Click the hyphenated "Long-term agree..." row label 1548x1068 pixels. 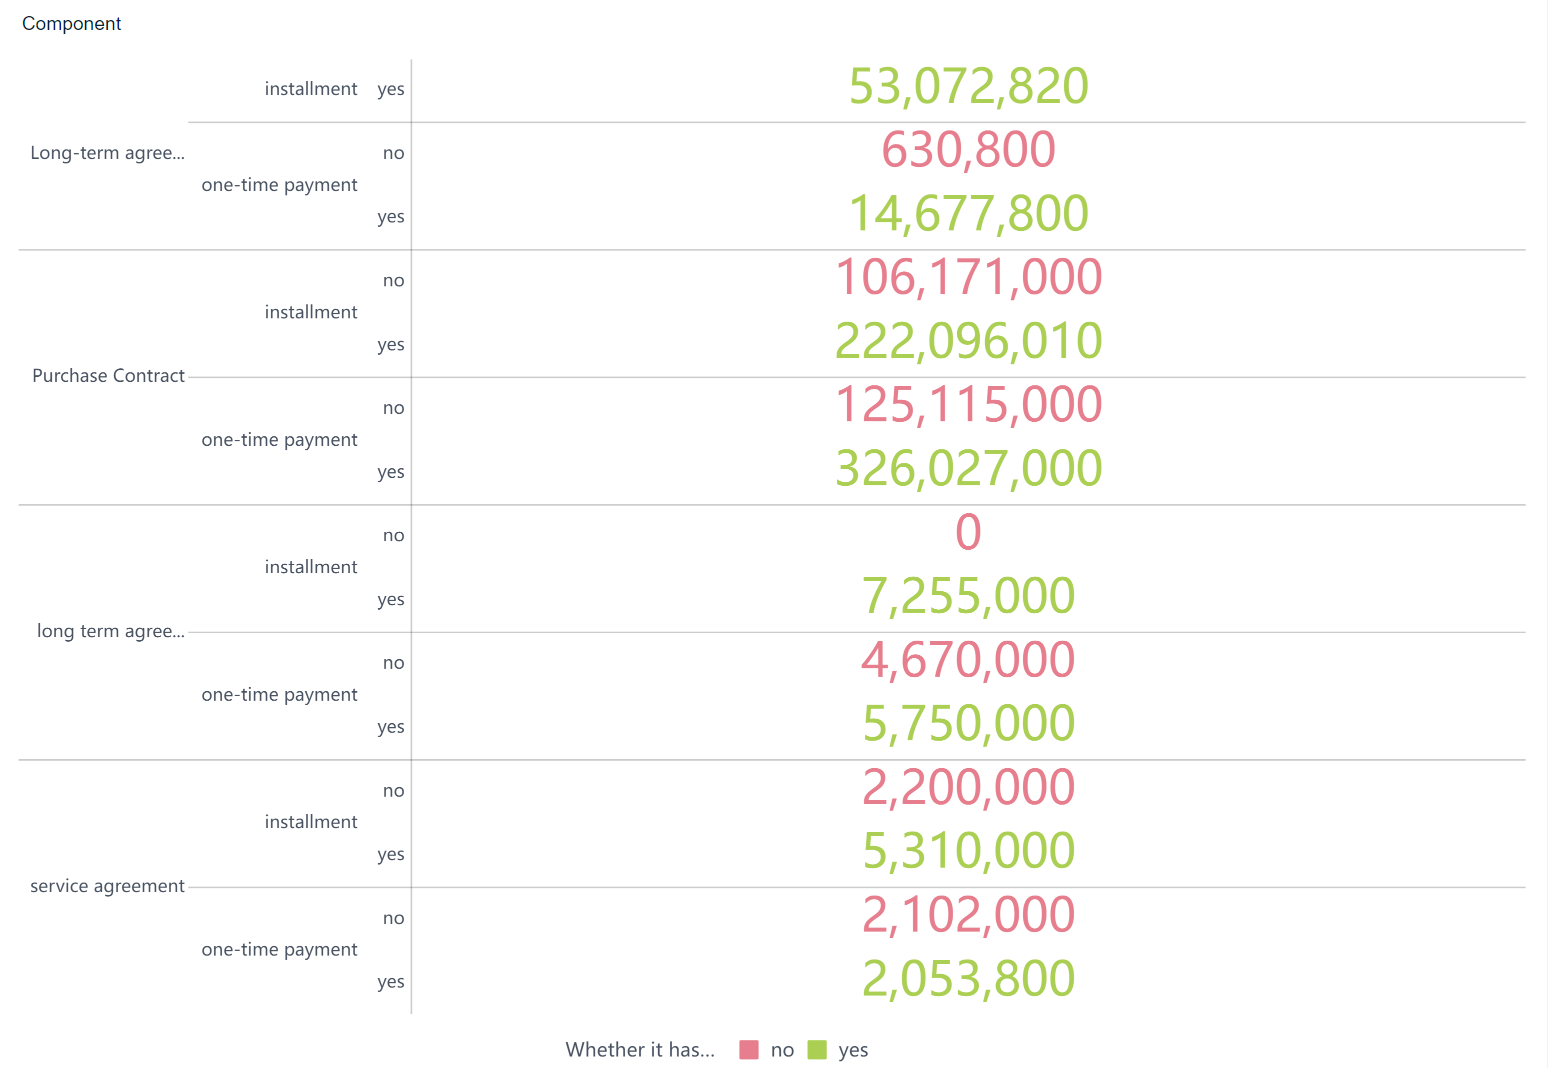pyautogui.click(x=107, y=153)
